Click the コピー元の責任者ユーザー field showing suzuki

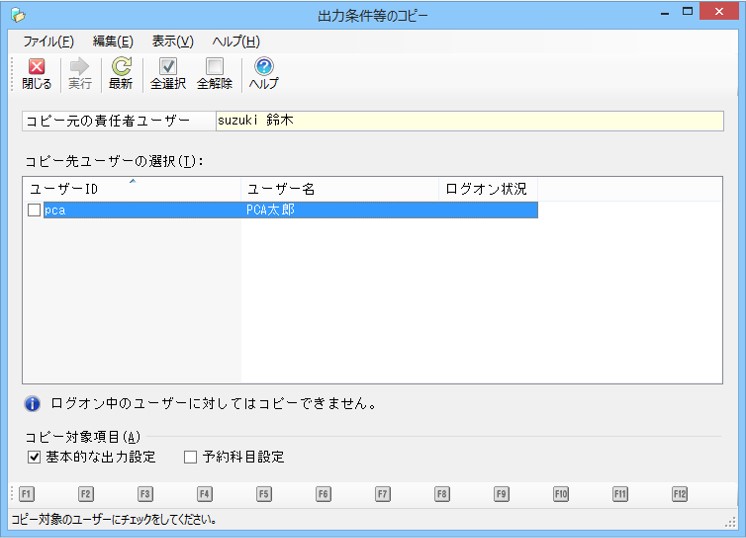click(x=468, y=121)
